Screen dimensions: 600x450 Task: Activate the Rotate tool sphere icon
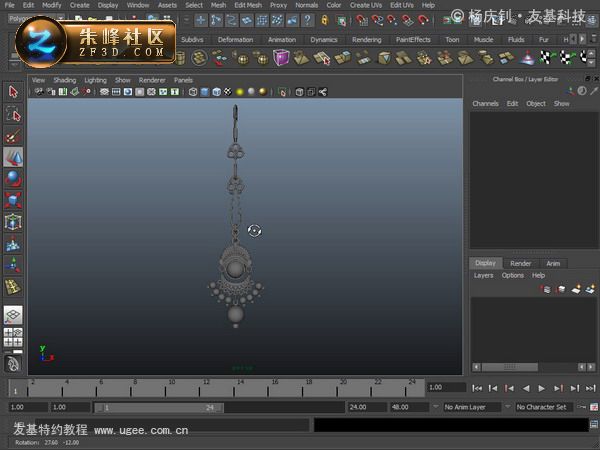click(x=13, y=178)
